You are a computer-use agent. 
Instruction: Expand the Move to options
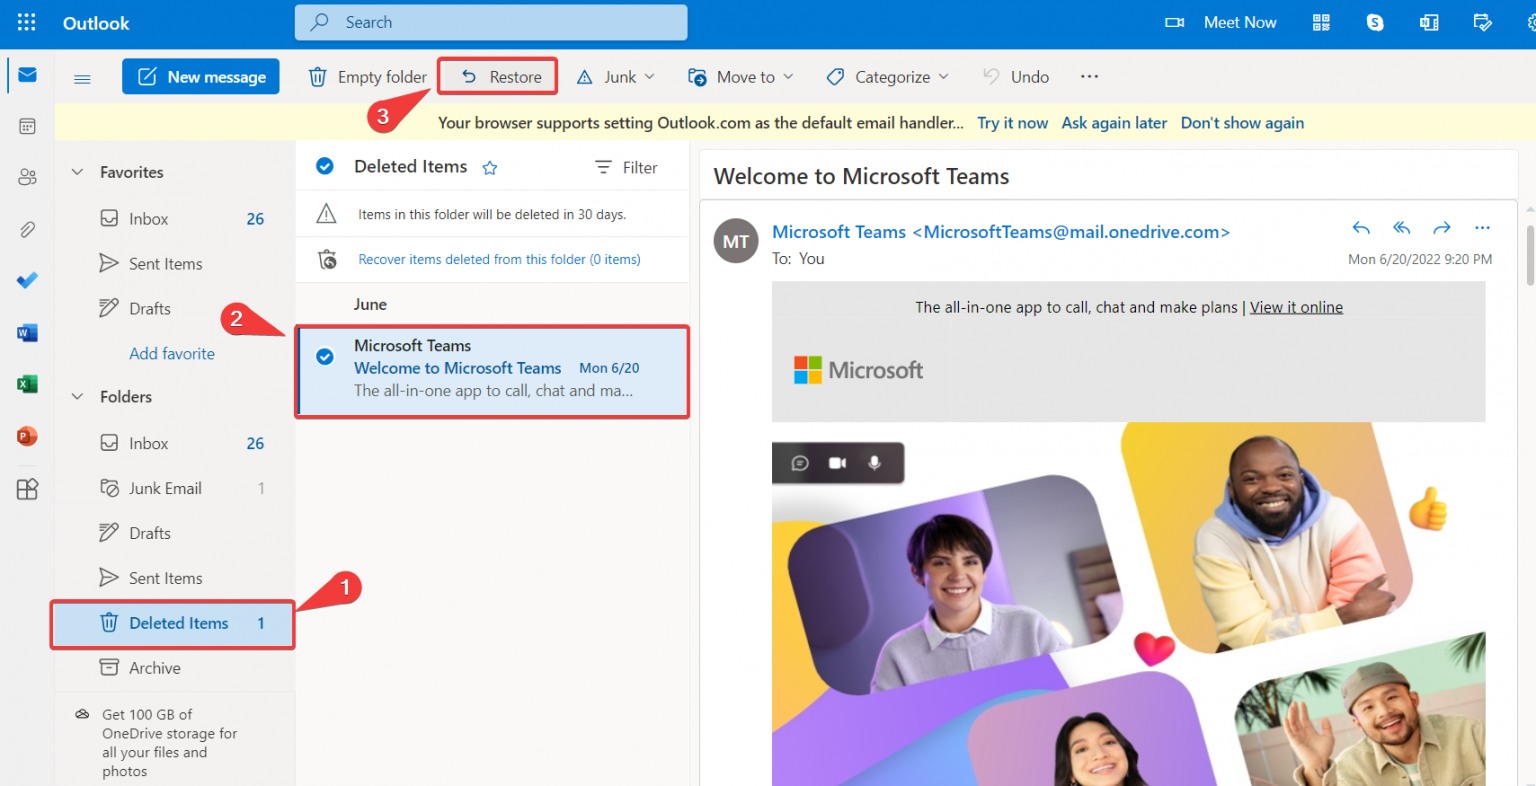(x=790, y=76)
